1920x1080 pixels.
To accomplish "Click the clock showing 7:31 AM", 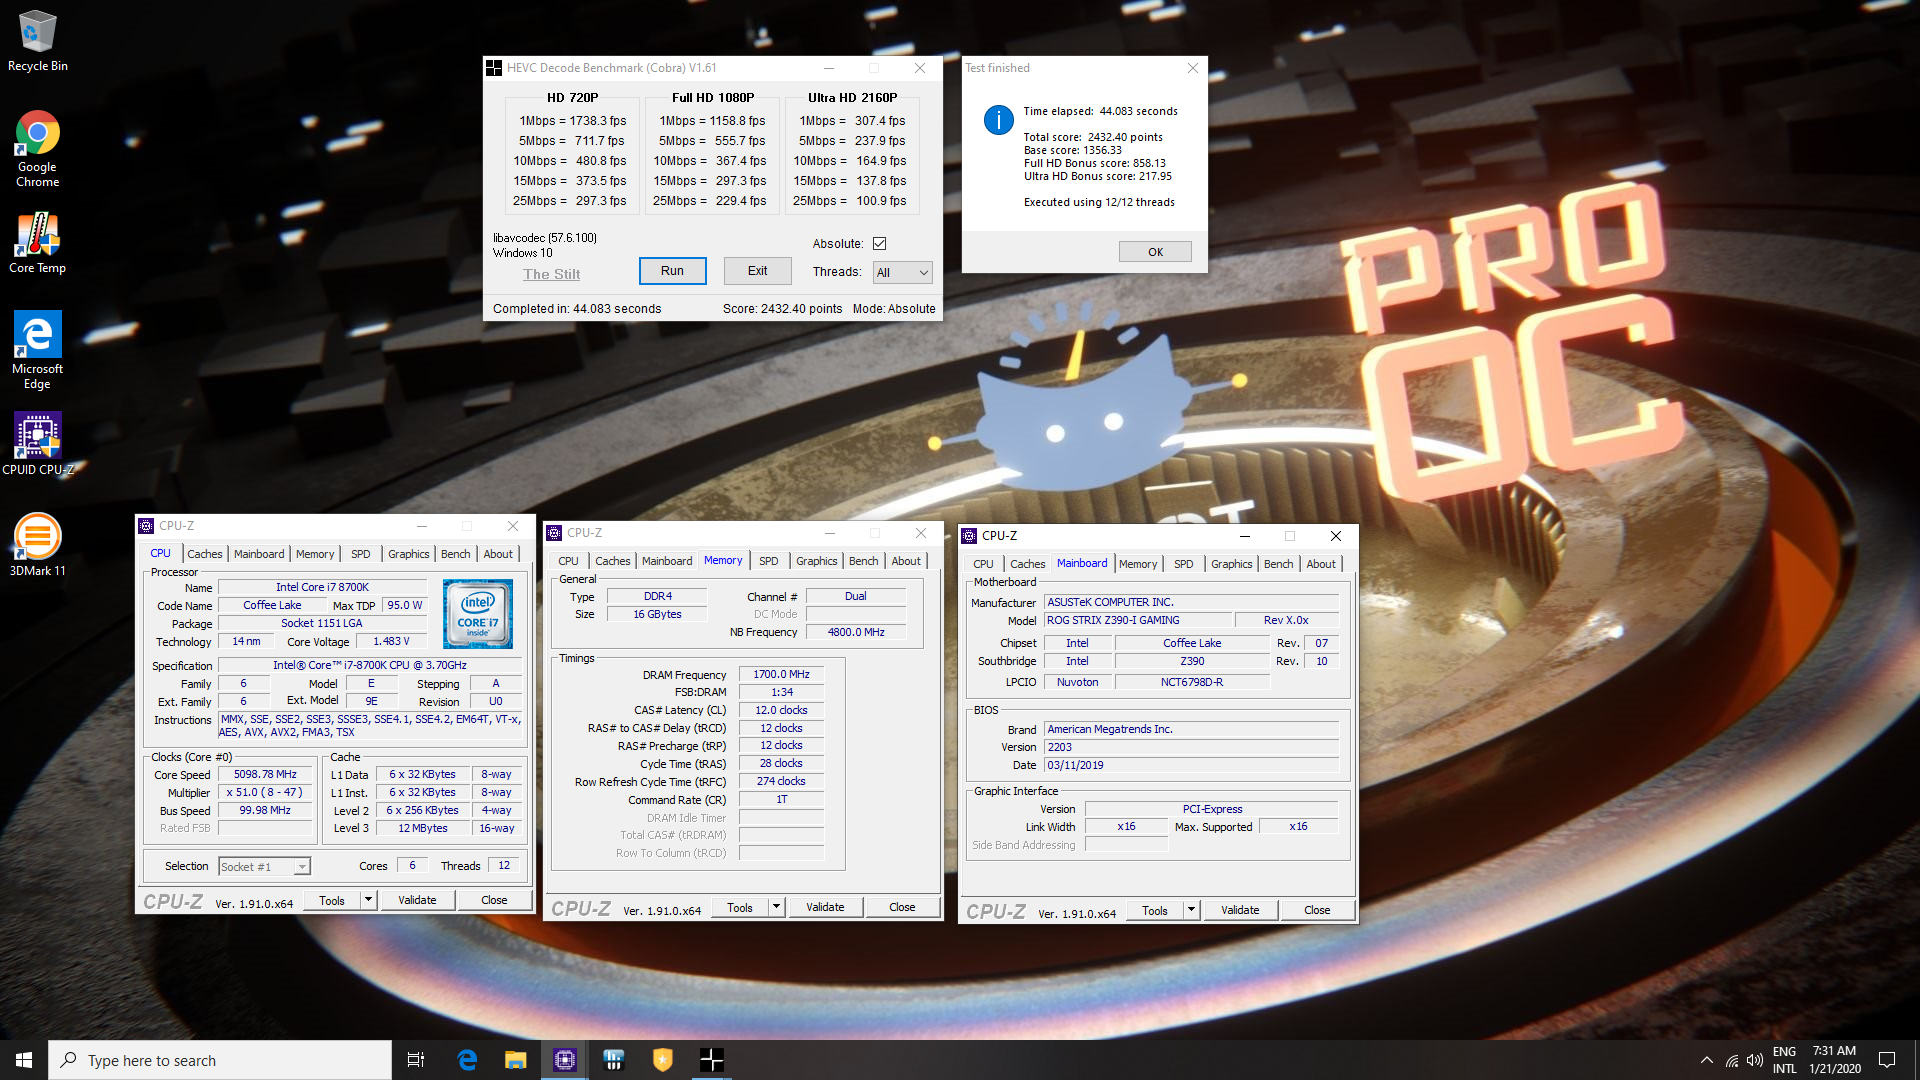I will [x=1834, y=1060].
